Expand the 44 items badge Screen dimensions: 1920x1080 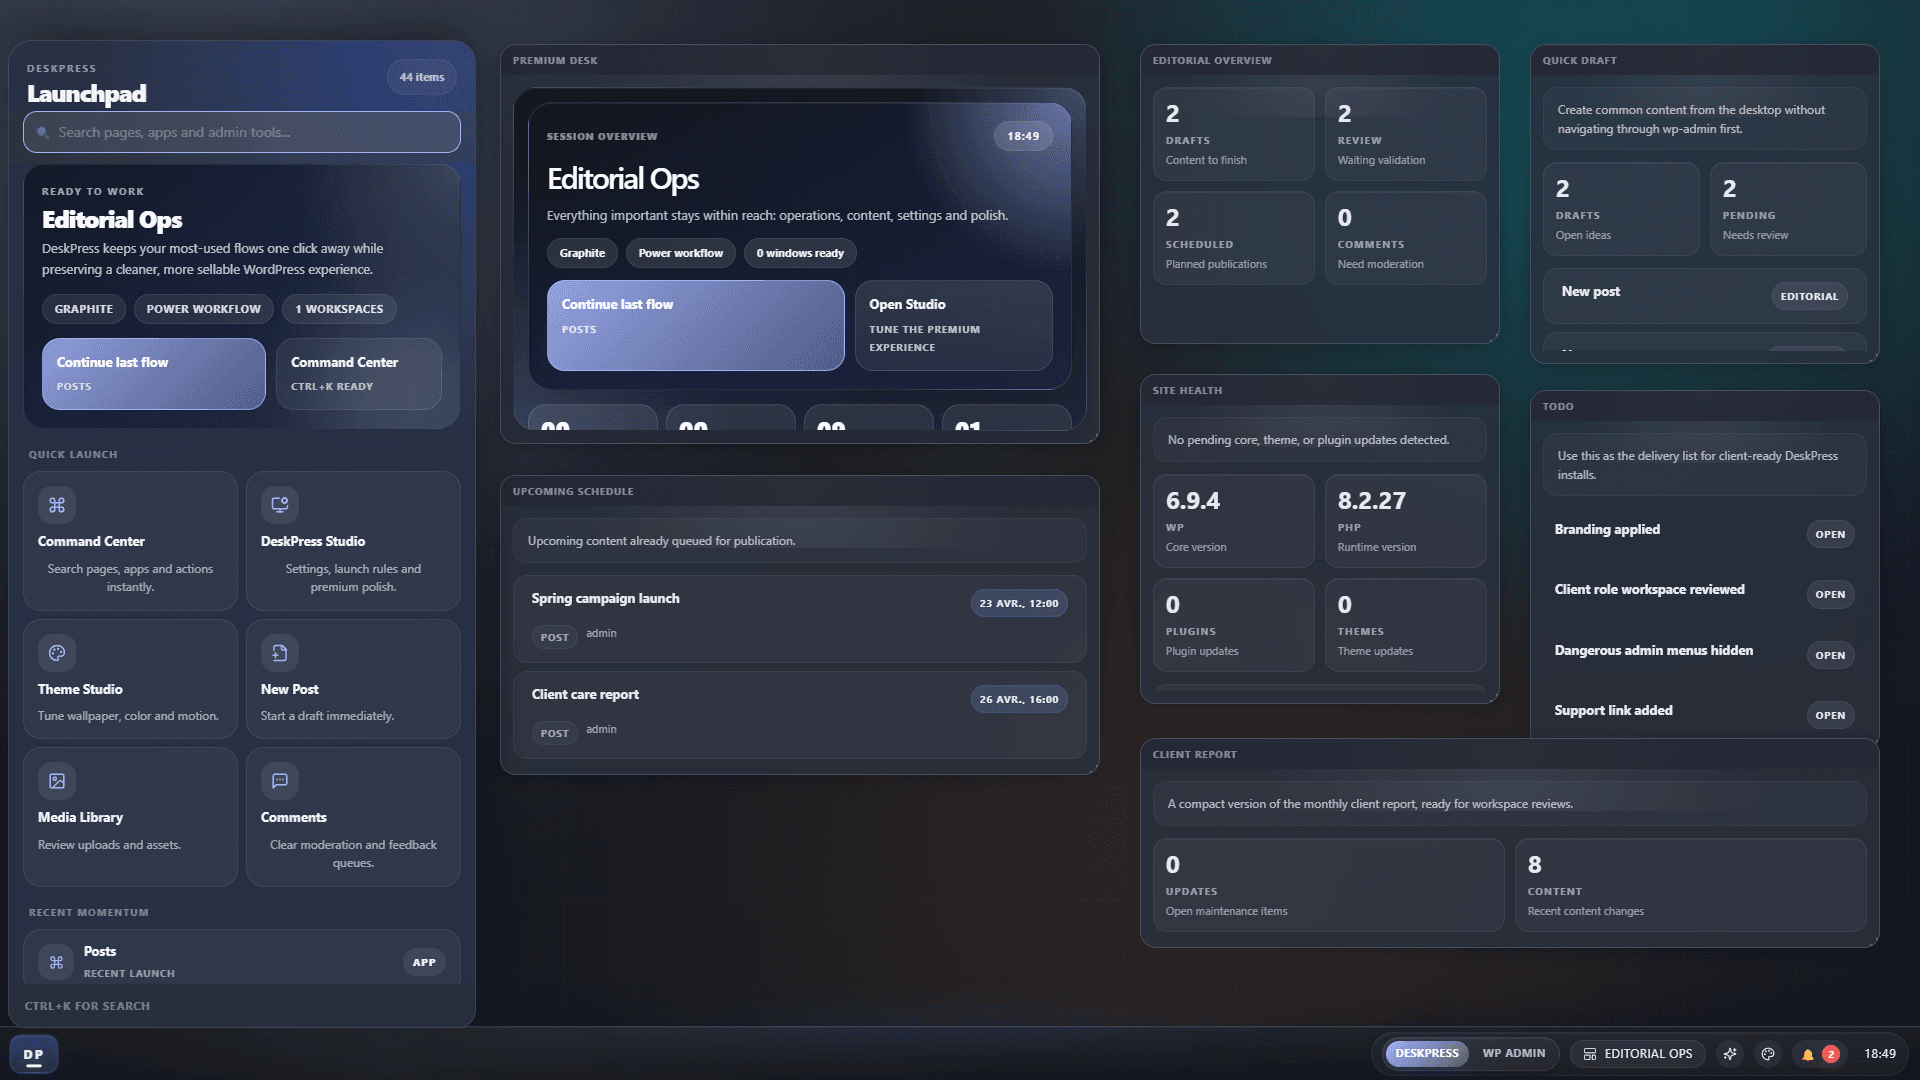point(421,77)
